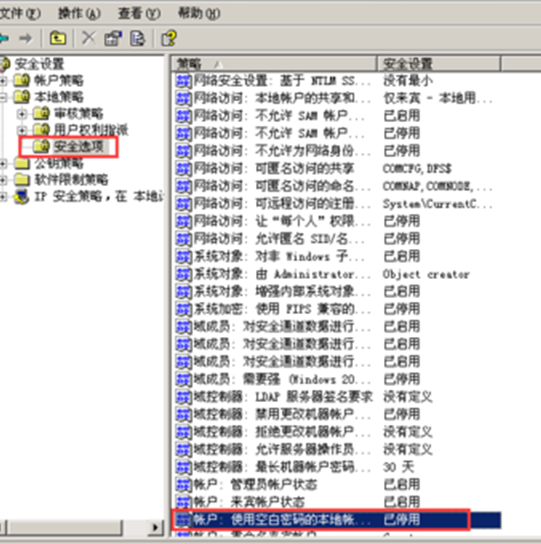Select the 安全选项 folder in tree
The width and height of the screenshot is (541, 544).
[x=69, y=146]
